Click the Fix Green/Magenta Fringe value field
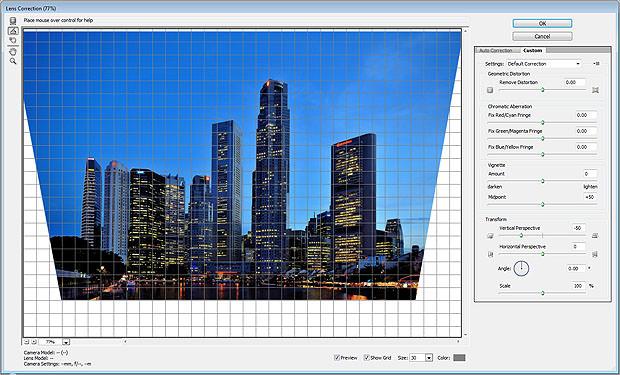The width and height of the screenshot is (620, 375). tap(586, 131)
